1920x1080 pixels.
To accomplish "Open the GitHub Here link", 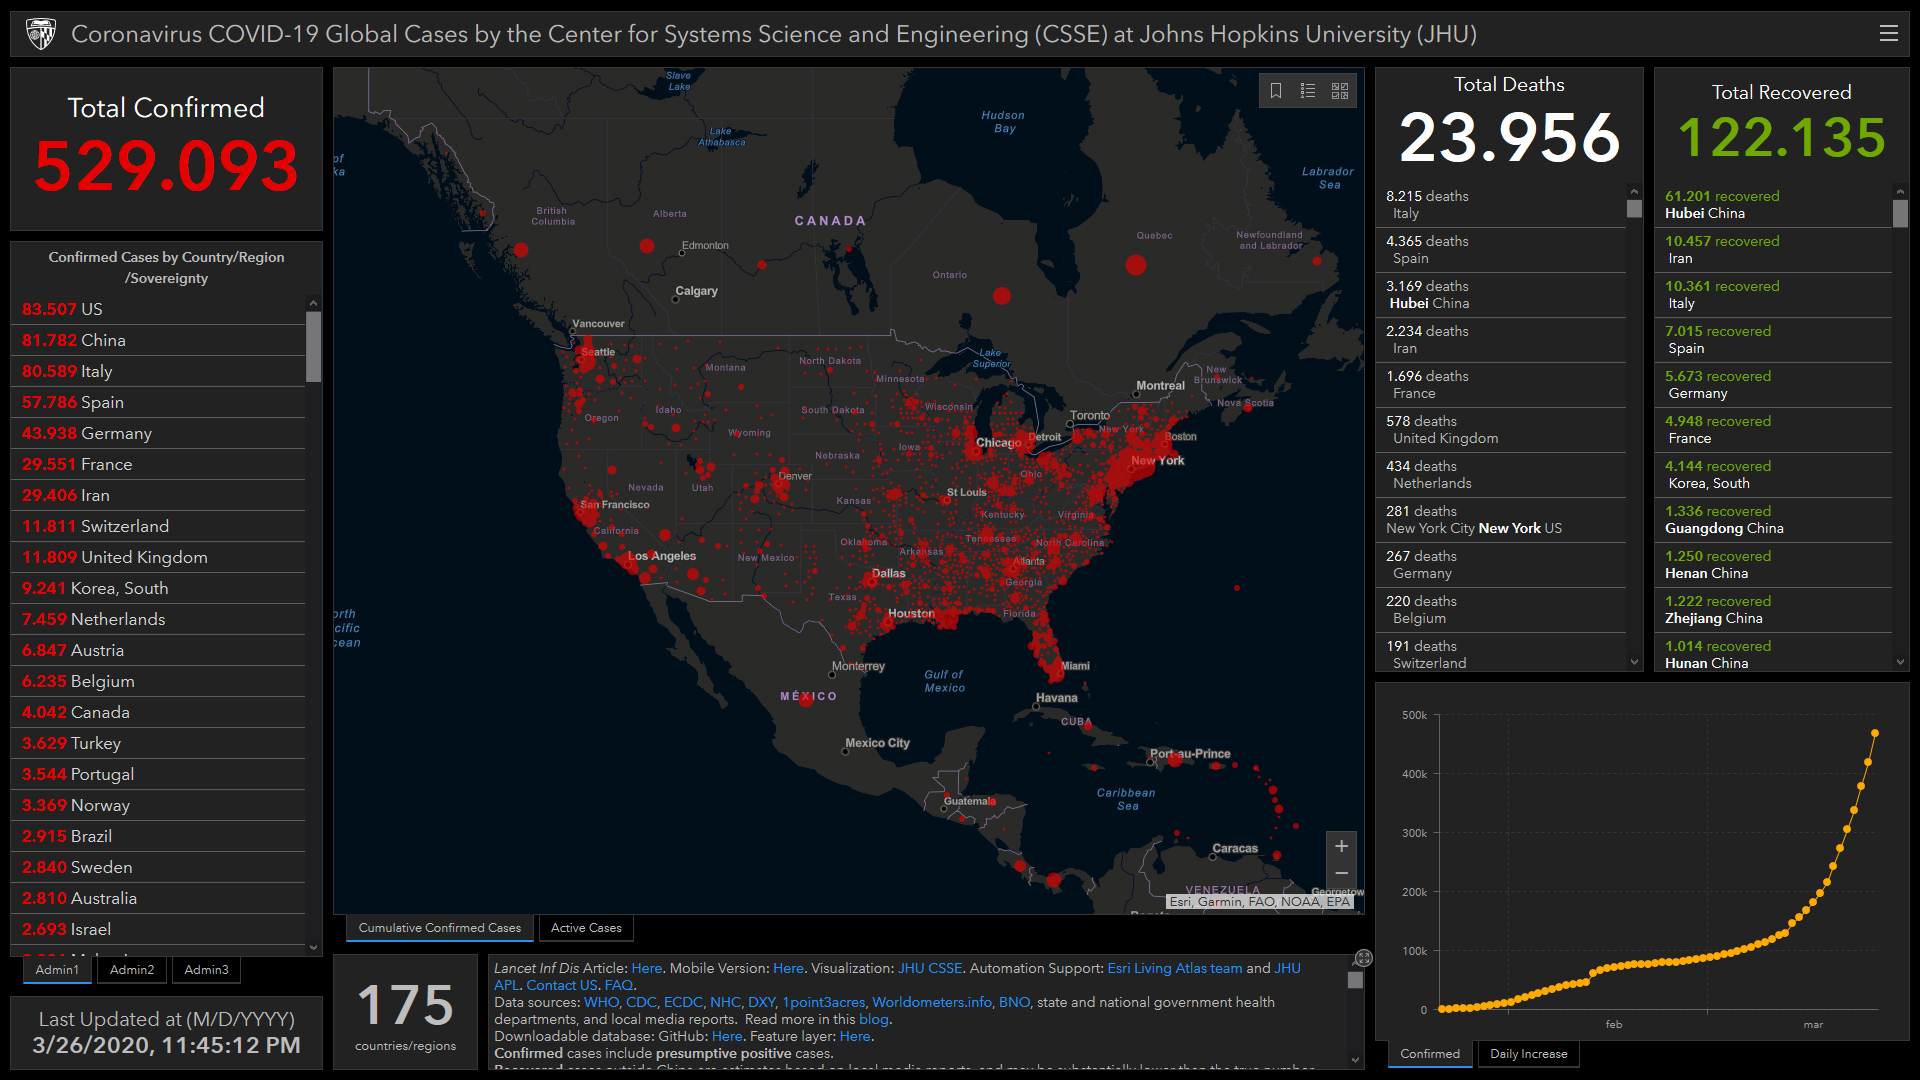I will click(727, 1036).
